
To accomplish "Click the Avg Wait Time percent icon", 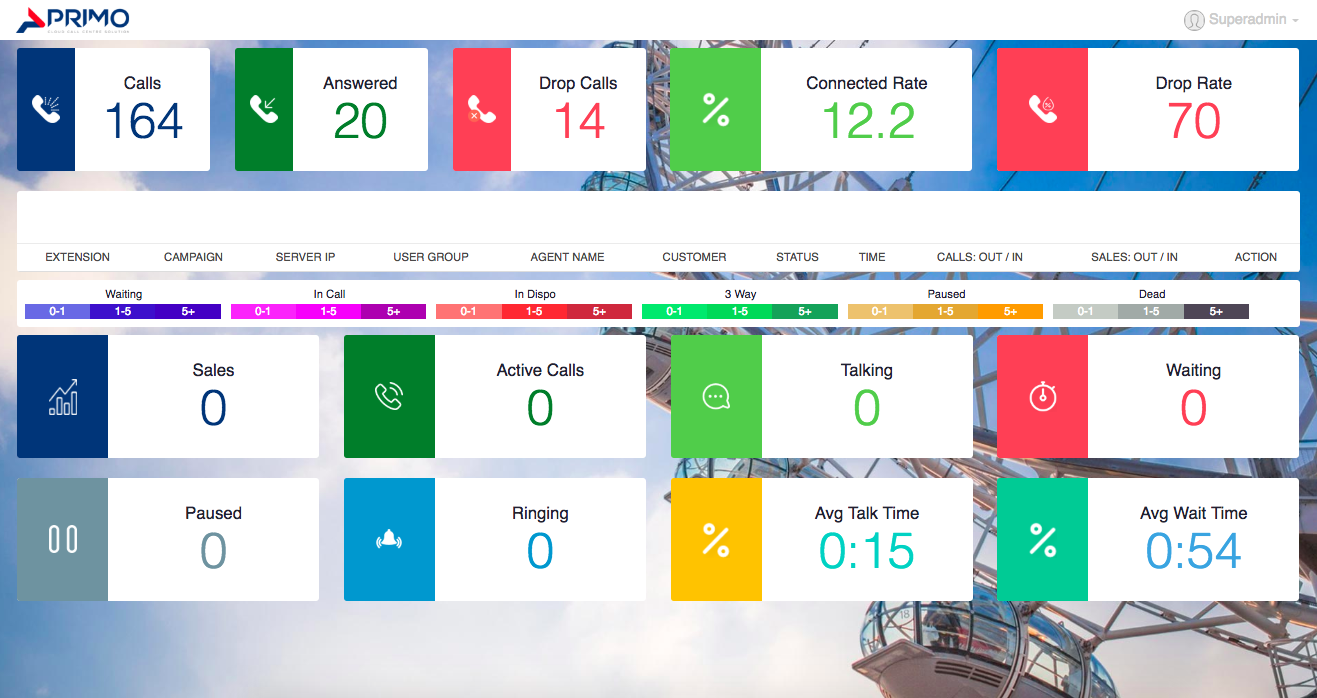I will [1043, 540].
